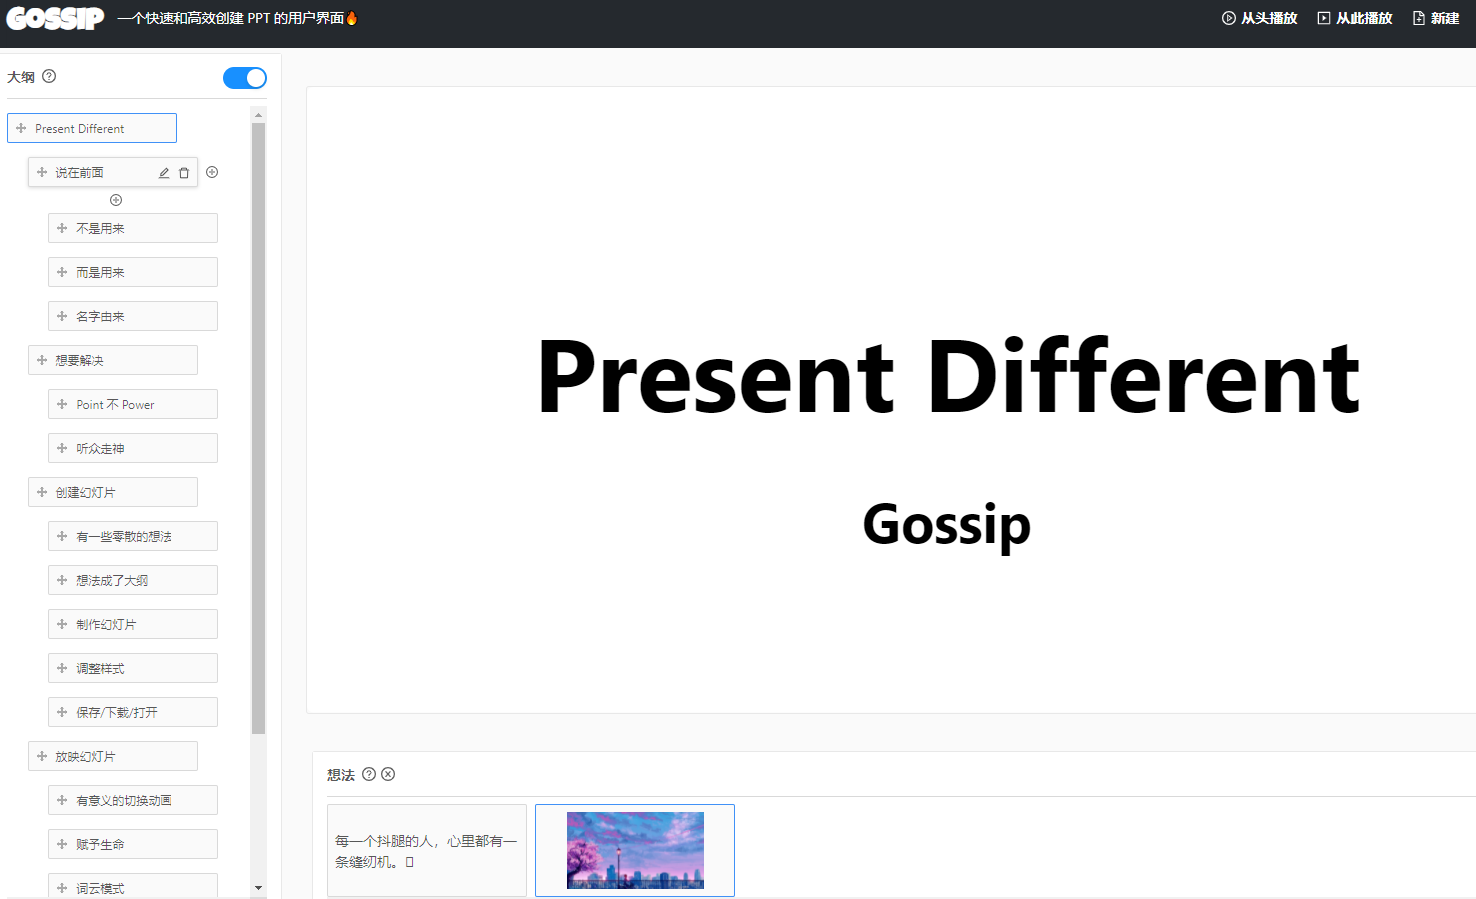Create a new presentation with 新建
The image size is (1476, 899).
tap(1436, 18)
